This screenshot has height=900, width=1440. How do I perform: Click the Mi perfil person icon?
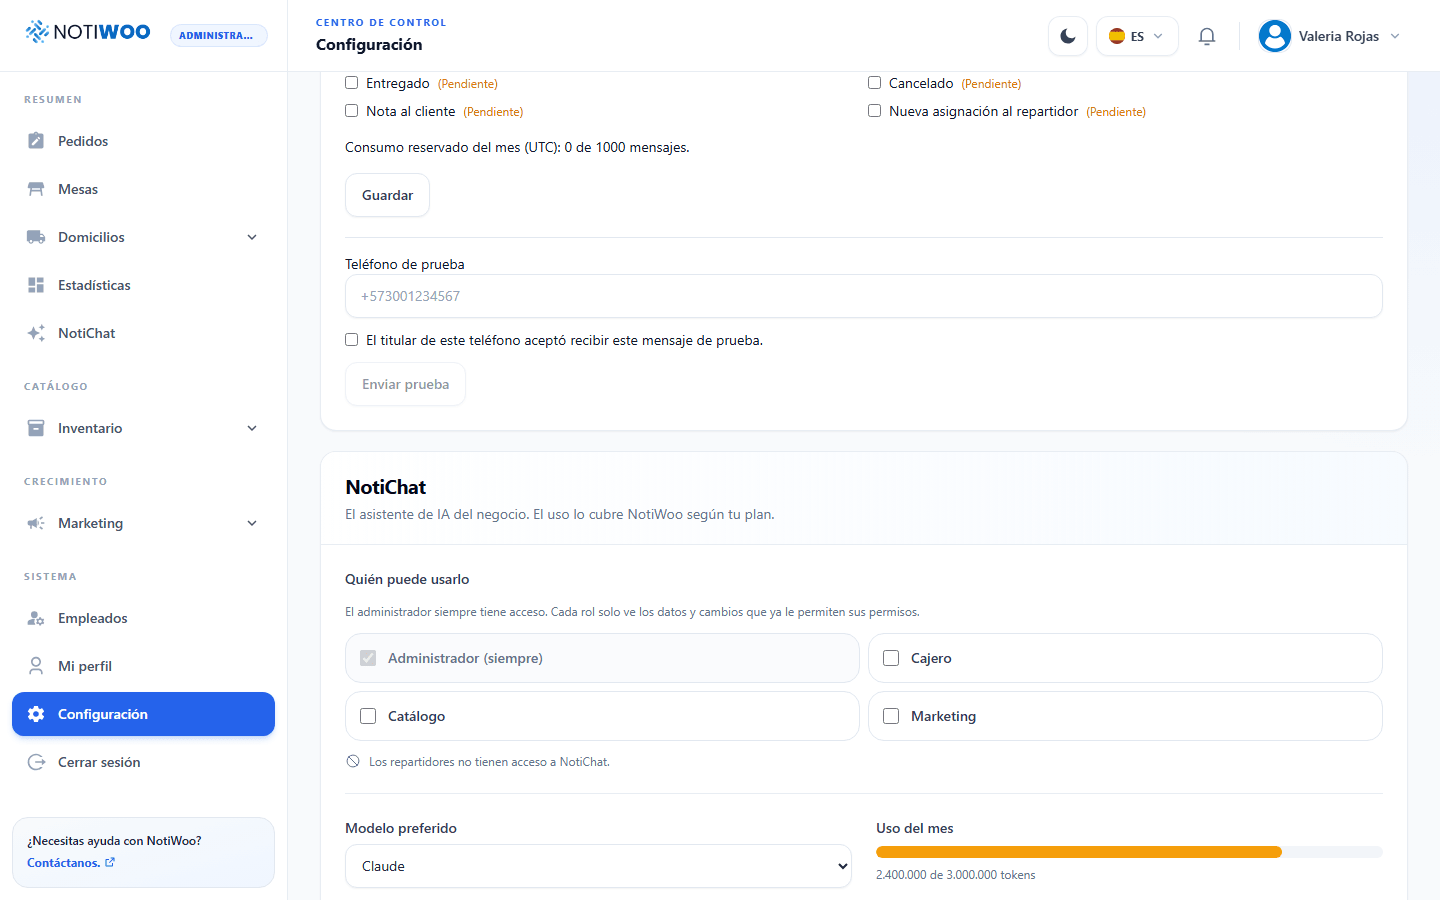pyautogui.click(x=36, y=666)
